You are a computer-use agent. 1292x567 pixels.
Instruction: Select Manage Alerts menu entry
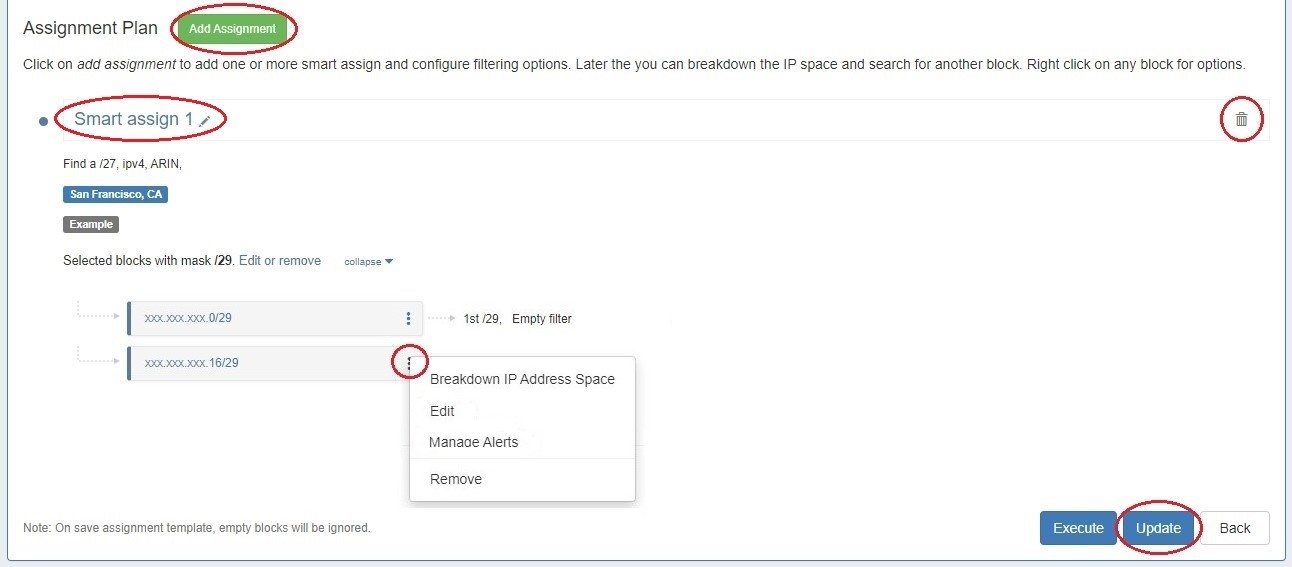(474, 442)
